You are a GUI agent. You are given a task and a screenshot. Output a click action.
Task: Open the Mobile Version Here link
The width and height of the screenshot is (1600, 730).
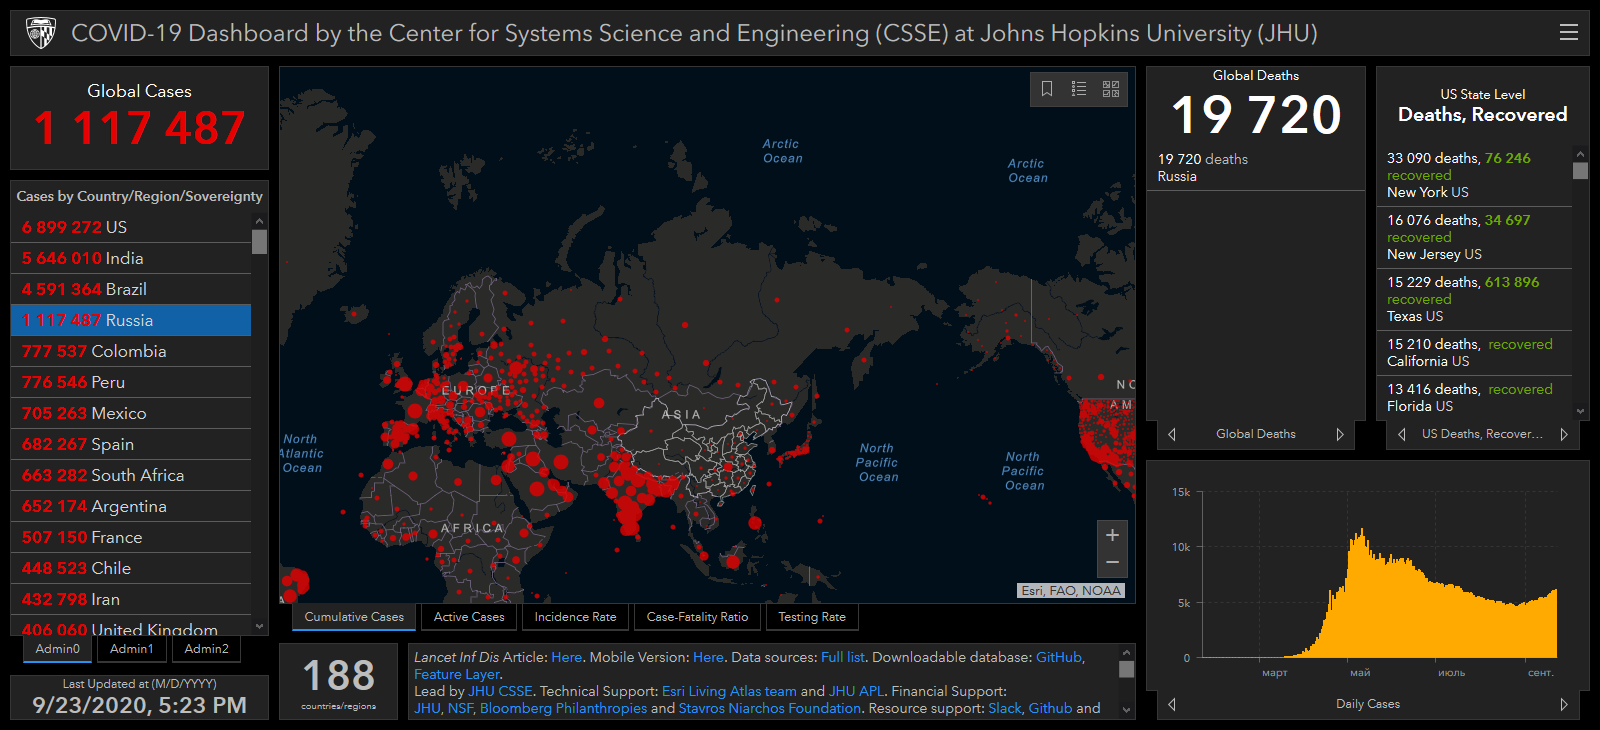pos(708,657)
